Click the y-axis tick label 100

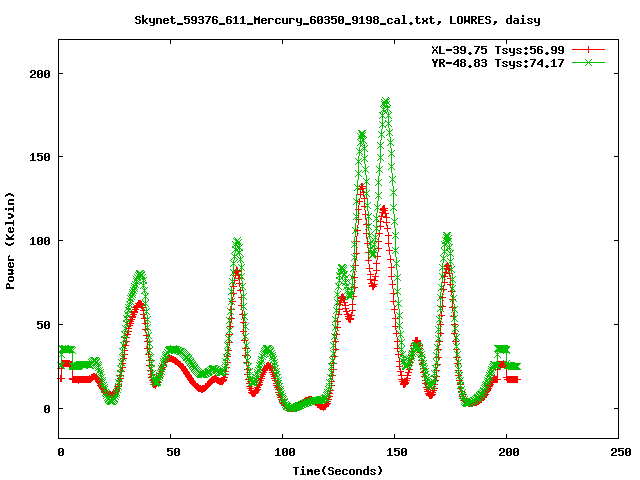40,241
